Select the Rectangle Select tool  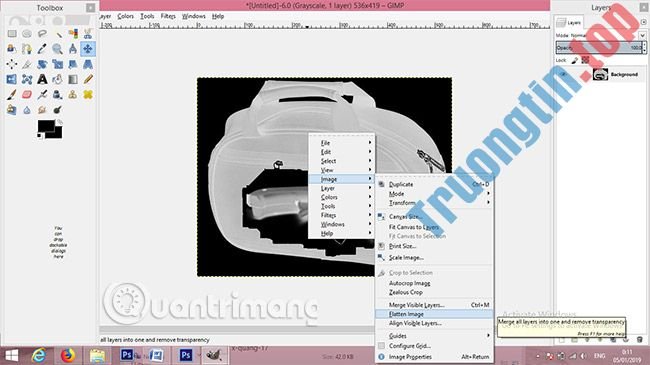pyautogui.click(x=12, y=34)
